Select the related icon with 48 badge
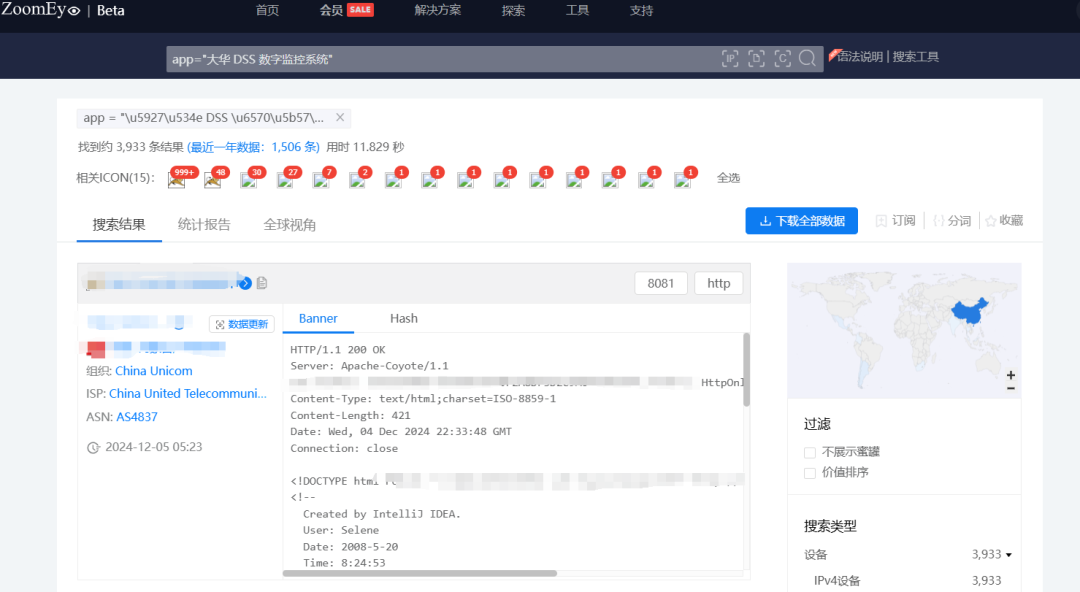The image size is (1080, 592). 213,181
